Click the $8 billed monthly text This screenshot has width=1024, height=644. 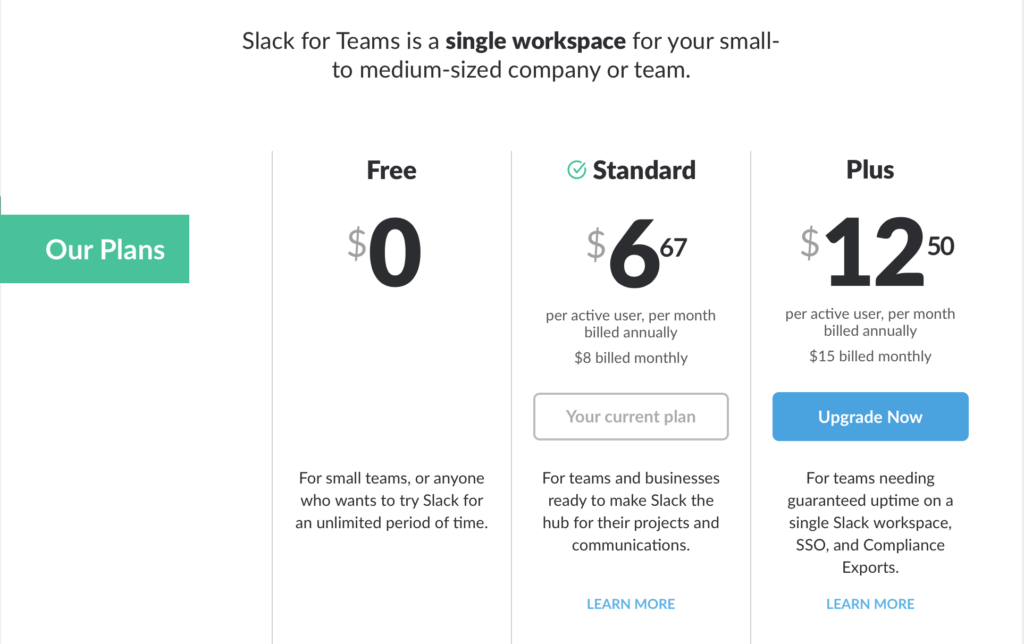631,358
